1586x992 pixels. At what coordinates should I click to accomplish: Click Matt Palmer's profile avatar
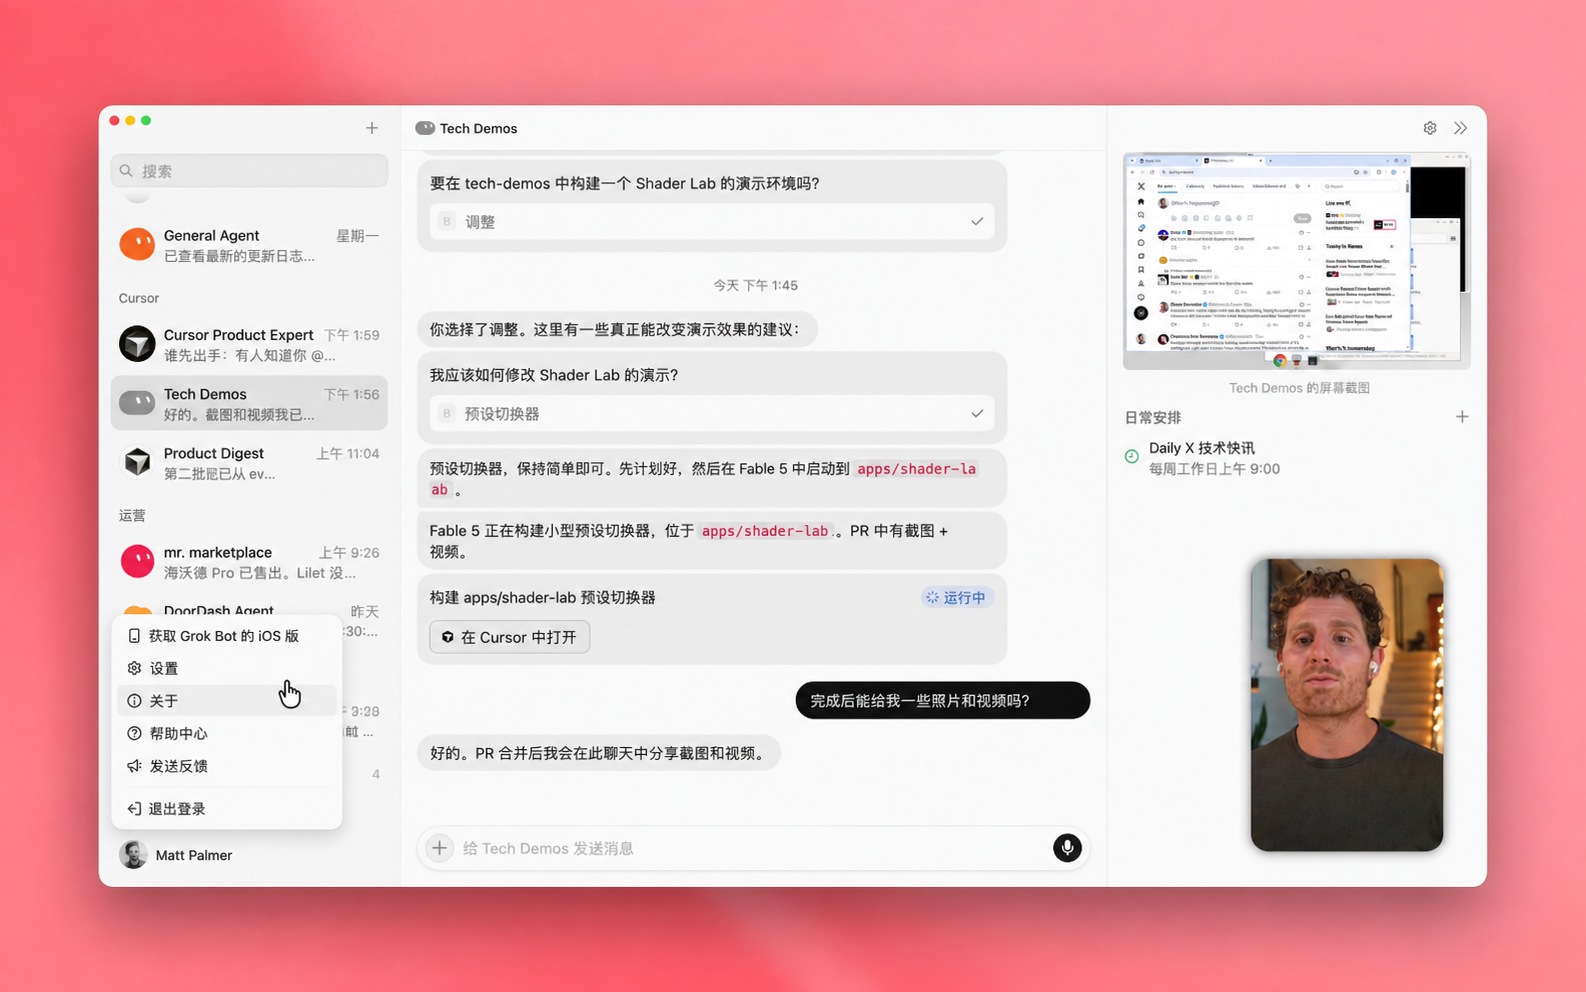point(133,855)
